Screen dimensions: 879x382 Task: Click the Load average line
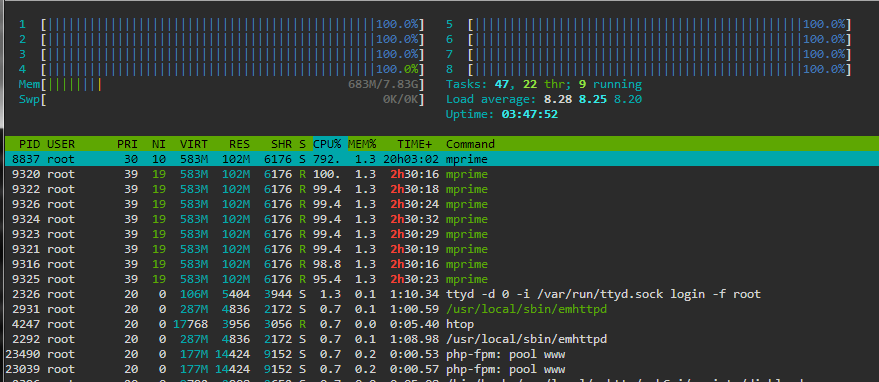544,99
